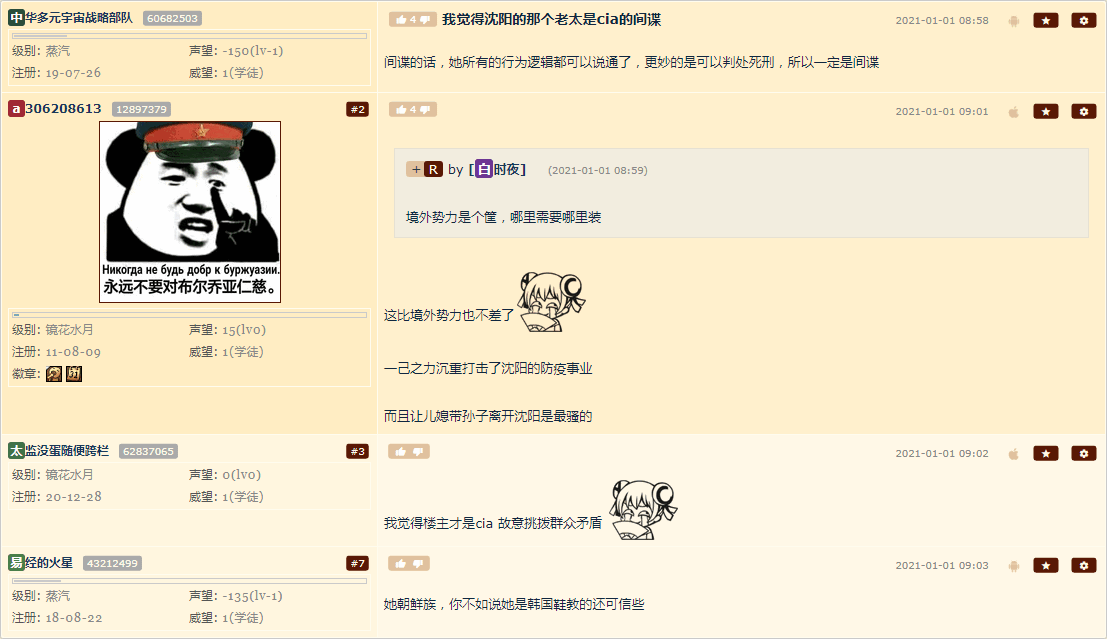Open gear options on floor #7 post
This screenshot has width=1107, height=639.
pyautogui.click(x=1084, y=565)
